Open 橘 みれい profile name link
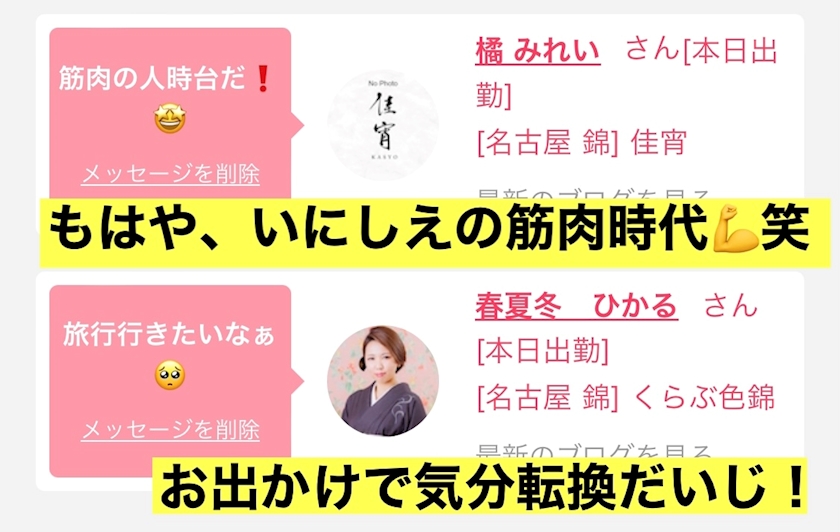Image resolution: width=840 pixels, height=532 pixels. tap(537, 51)
